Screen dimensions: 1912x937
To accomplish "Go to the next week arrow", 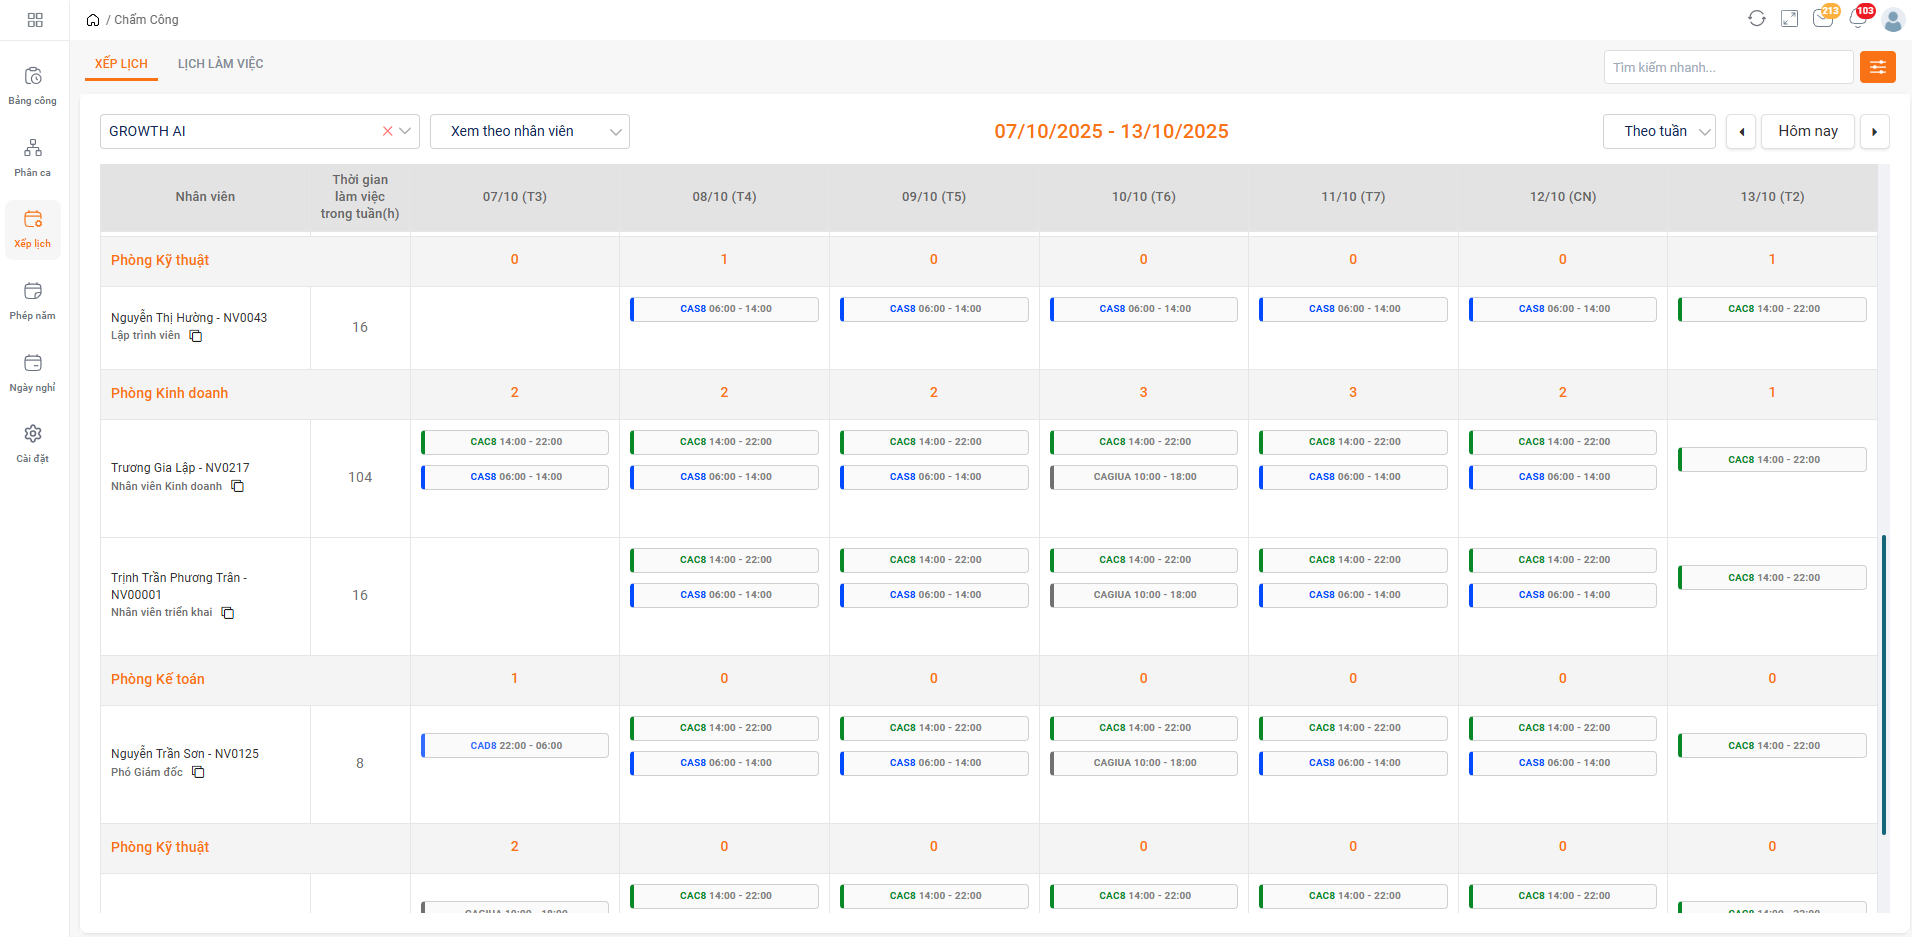I will tap(1874, 131).
